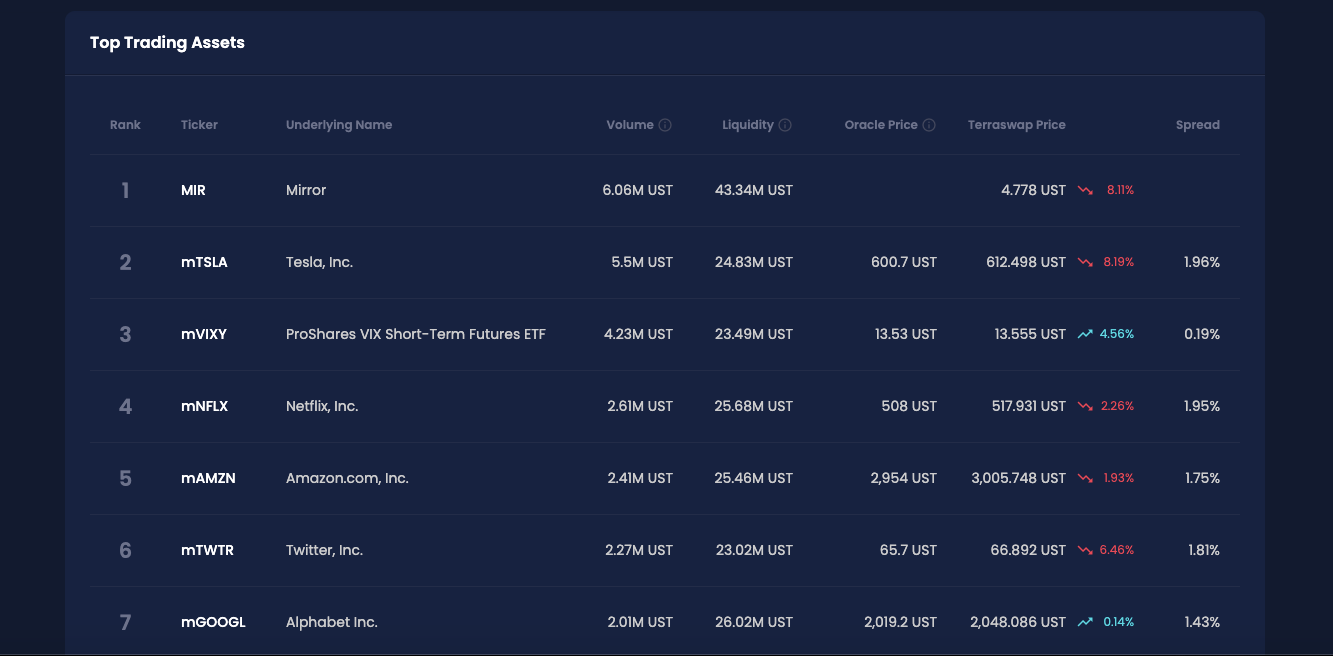Click the 65.7 UST oracle price

(908, 550)
